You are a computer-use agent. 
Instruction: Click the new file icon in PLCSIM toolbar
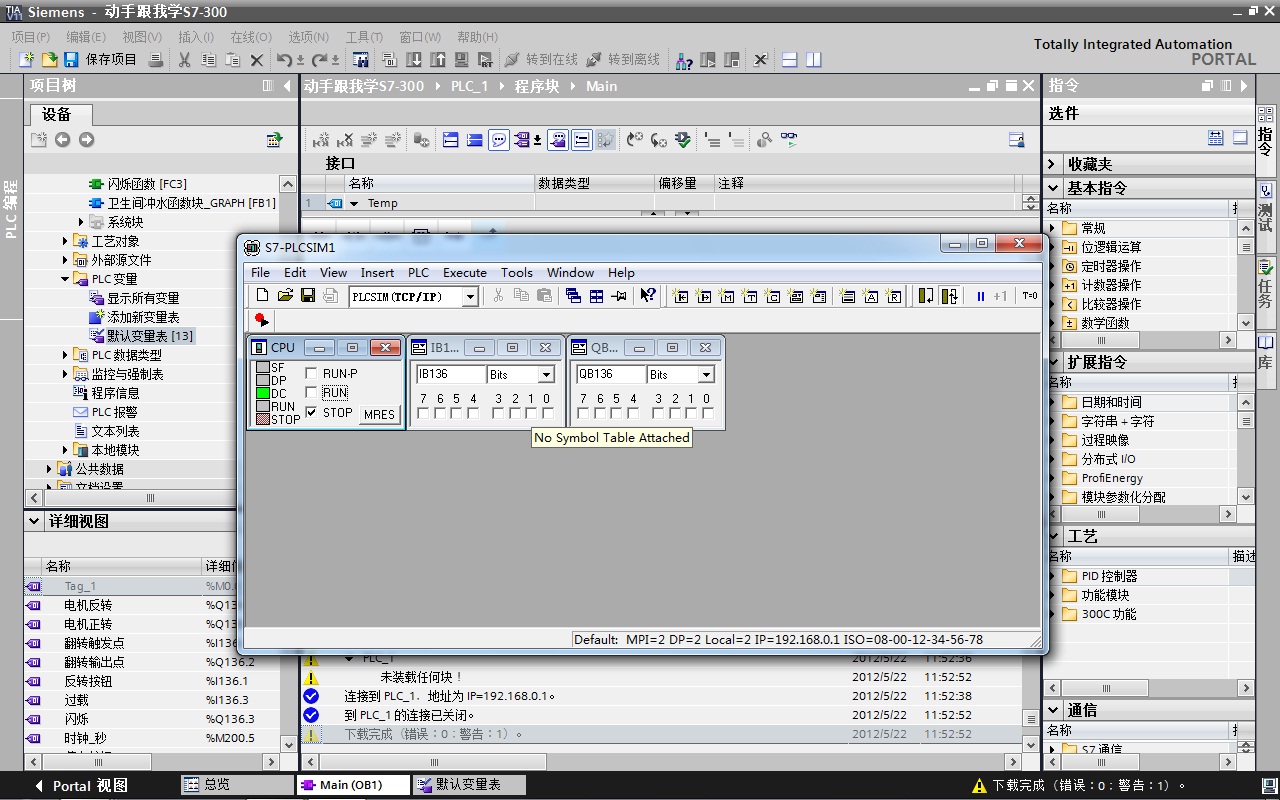point(262,296)
